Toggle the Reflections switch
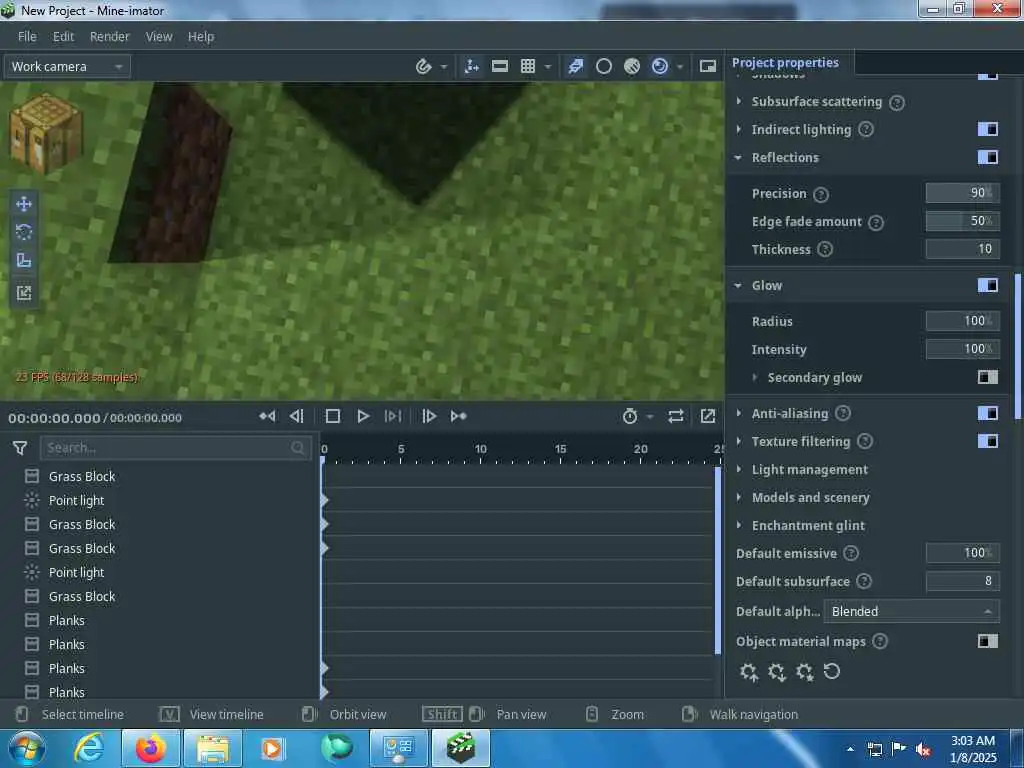 [987, 157]
